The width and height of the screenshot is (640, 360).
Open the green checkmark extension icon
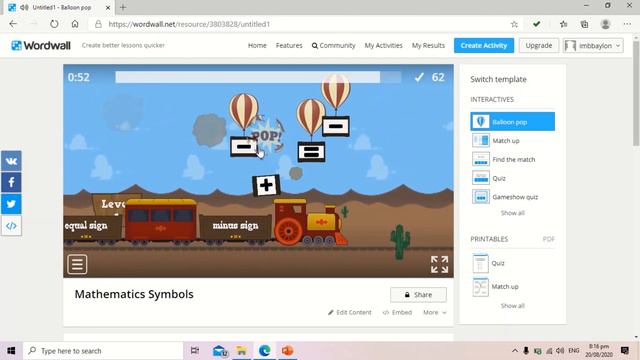pyautogui.click(x=536, y=24)
